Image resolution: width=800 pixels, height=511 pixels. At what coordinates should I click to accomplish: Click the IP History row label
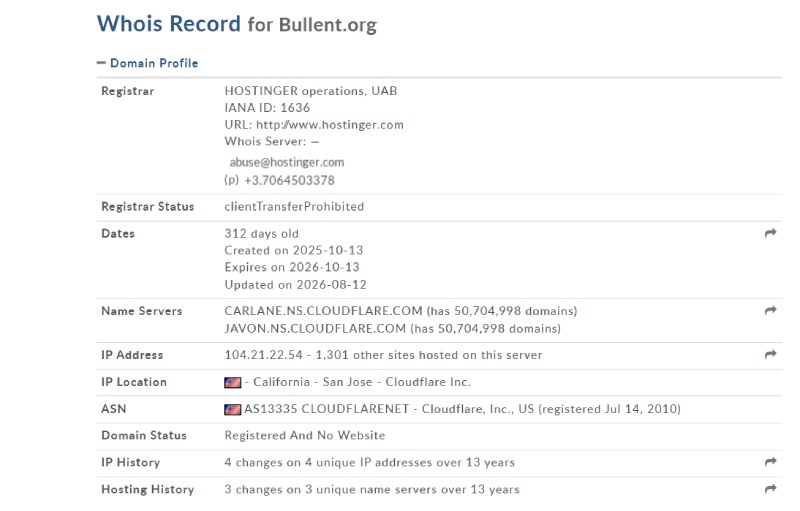pyautogui.click(x=131, y=463)
